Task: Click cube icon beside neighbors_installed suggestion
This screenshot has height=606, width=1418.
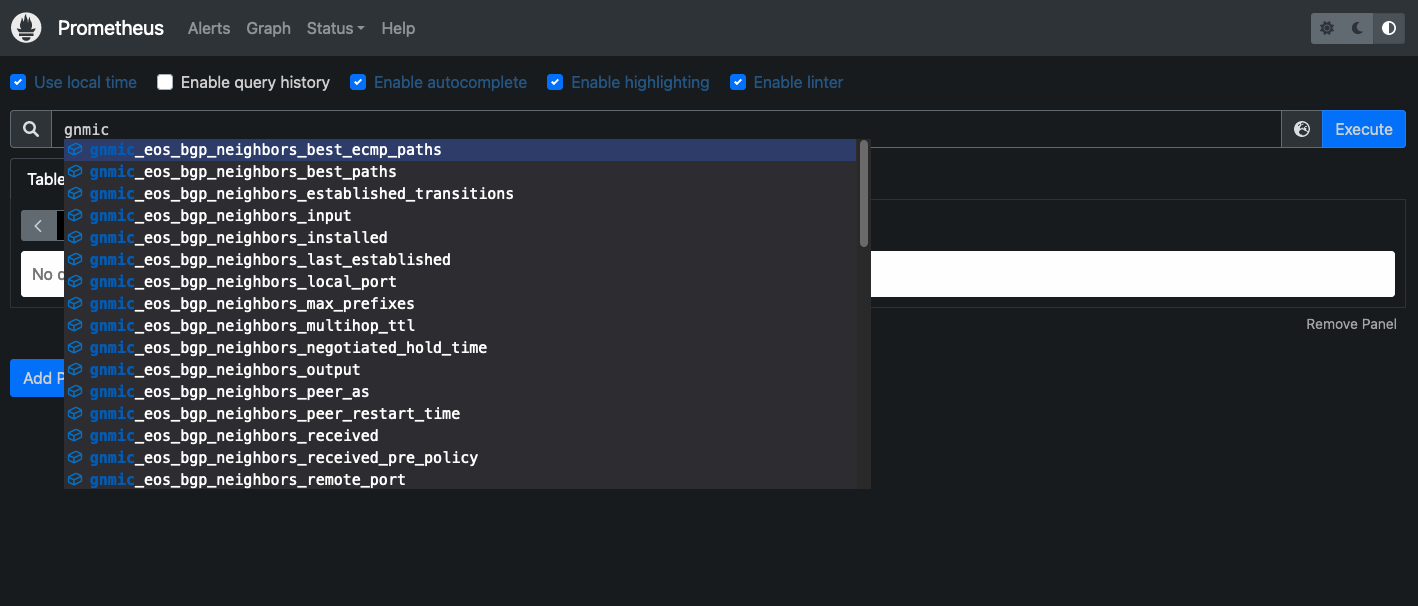Action: point(76,238)
